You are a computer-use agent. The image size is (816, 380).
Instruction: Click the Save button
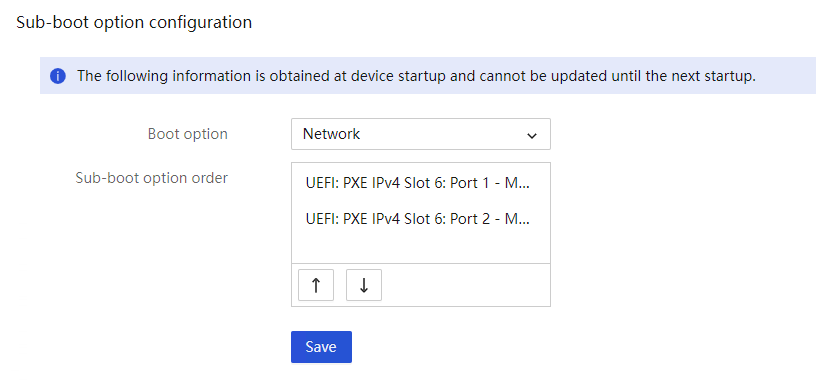(321, 347)
